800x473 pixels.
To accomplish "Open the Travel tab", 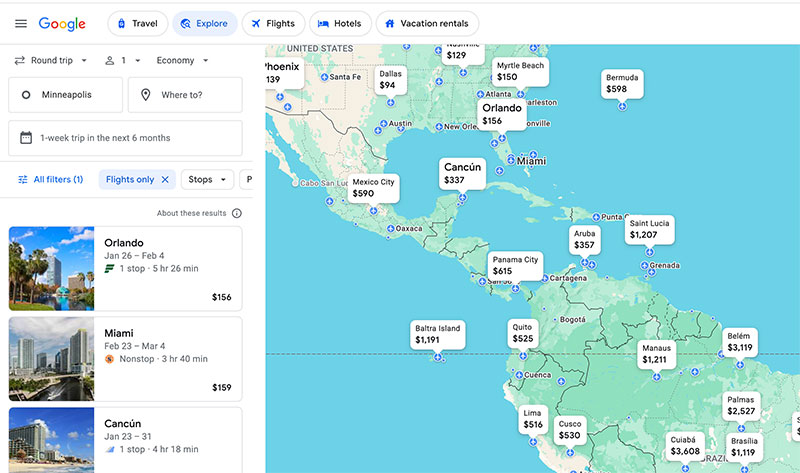I will coord(137,23).
